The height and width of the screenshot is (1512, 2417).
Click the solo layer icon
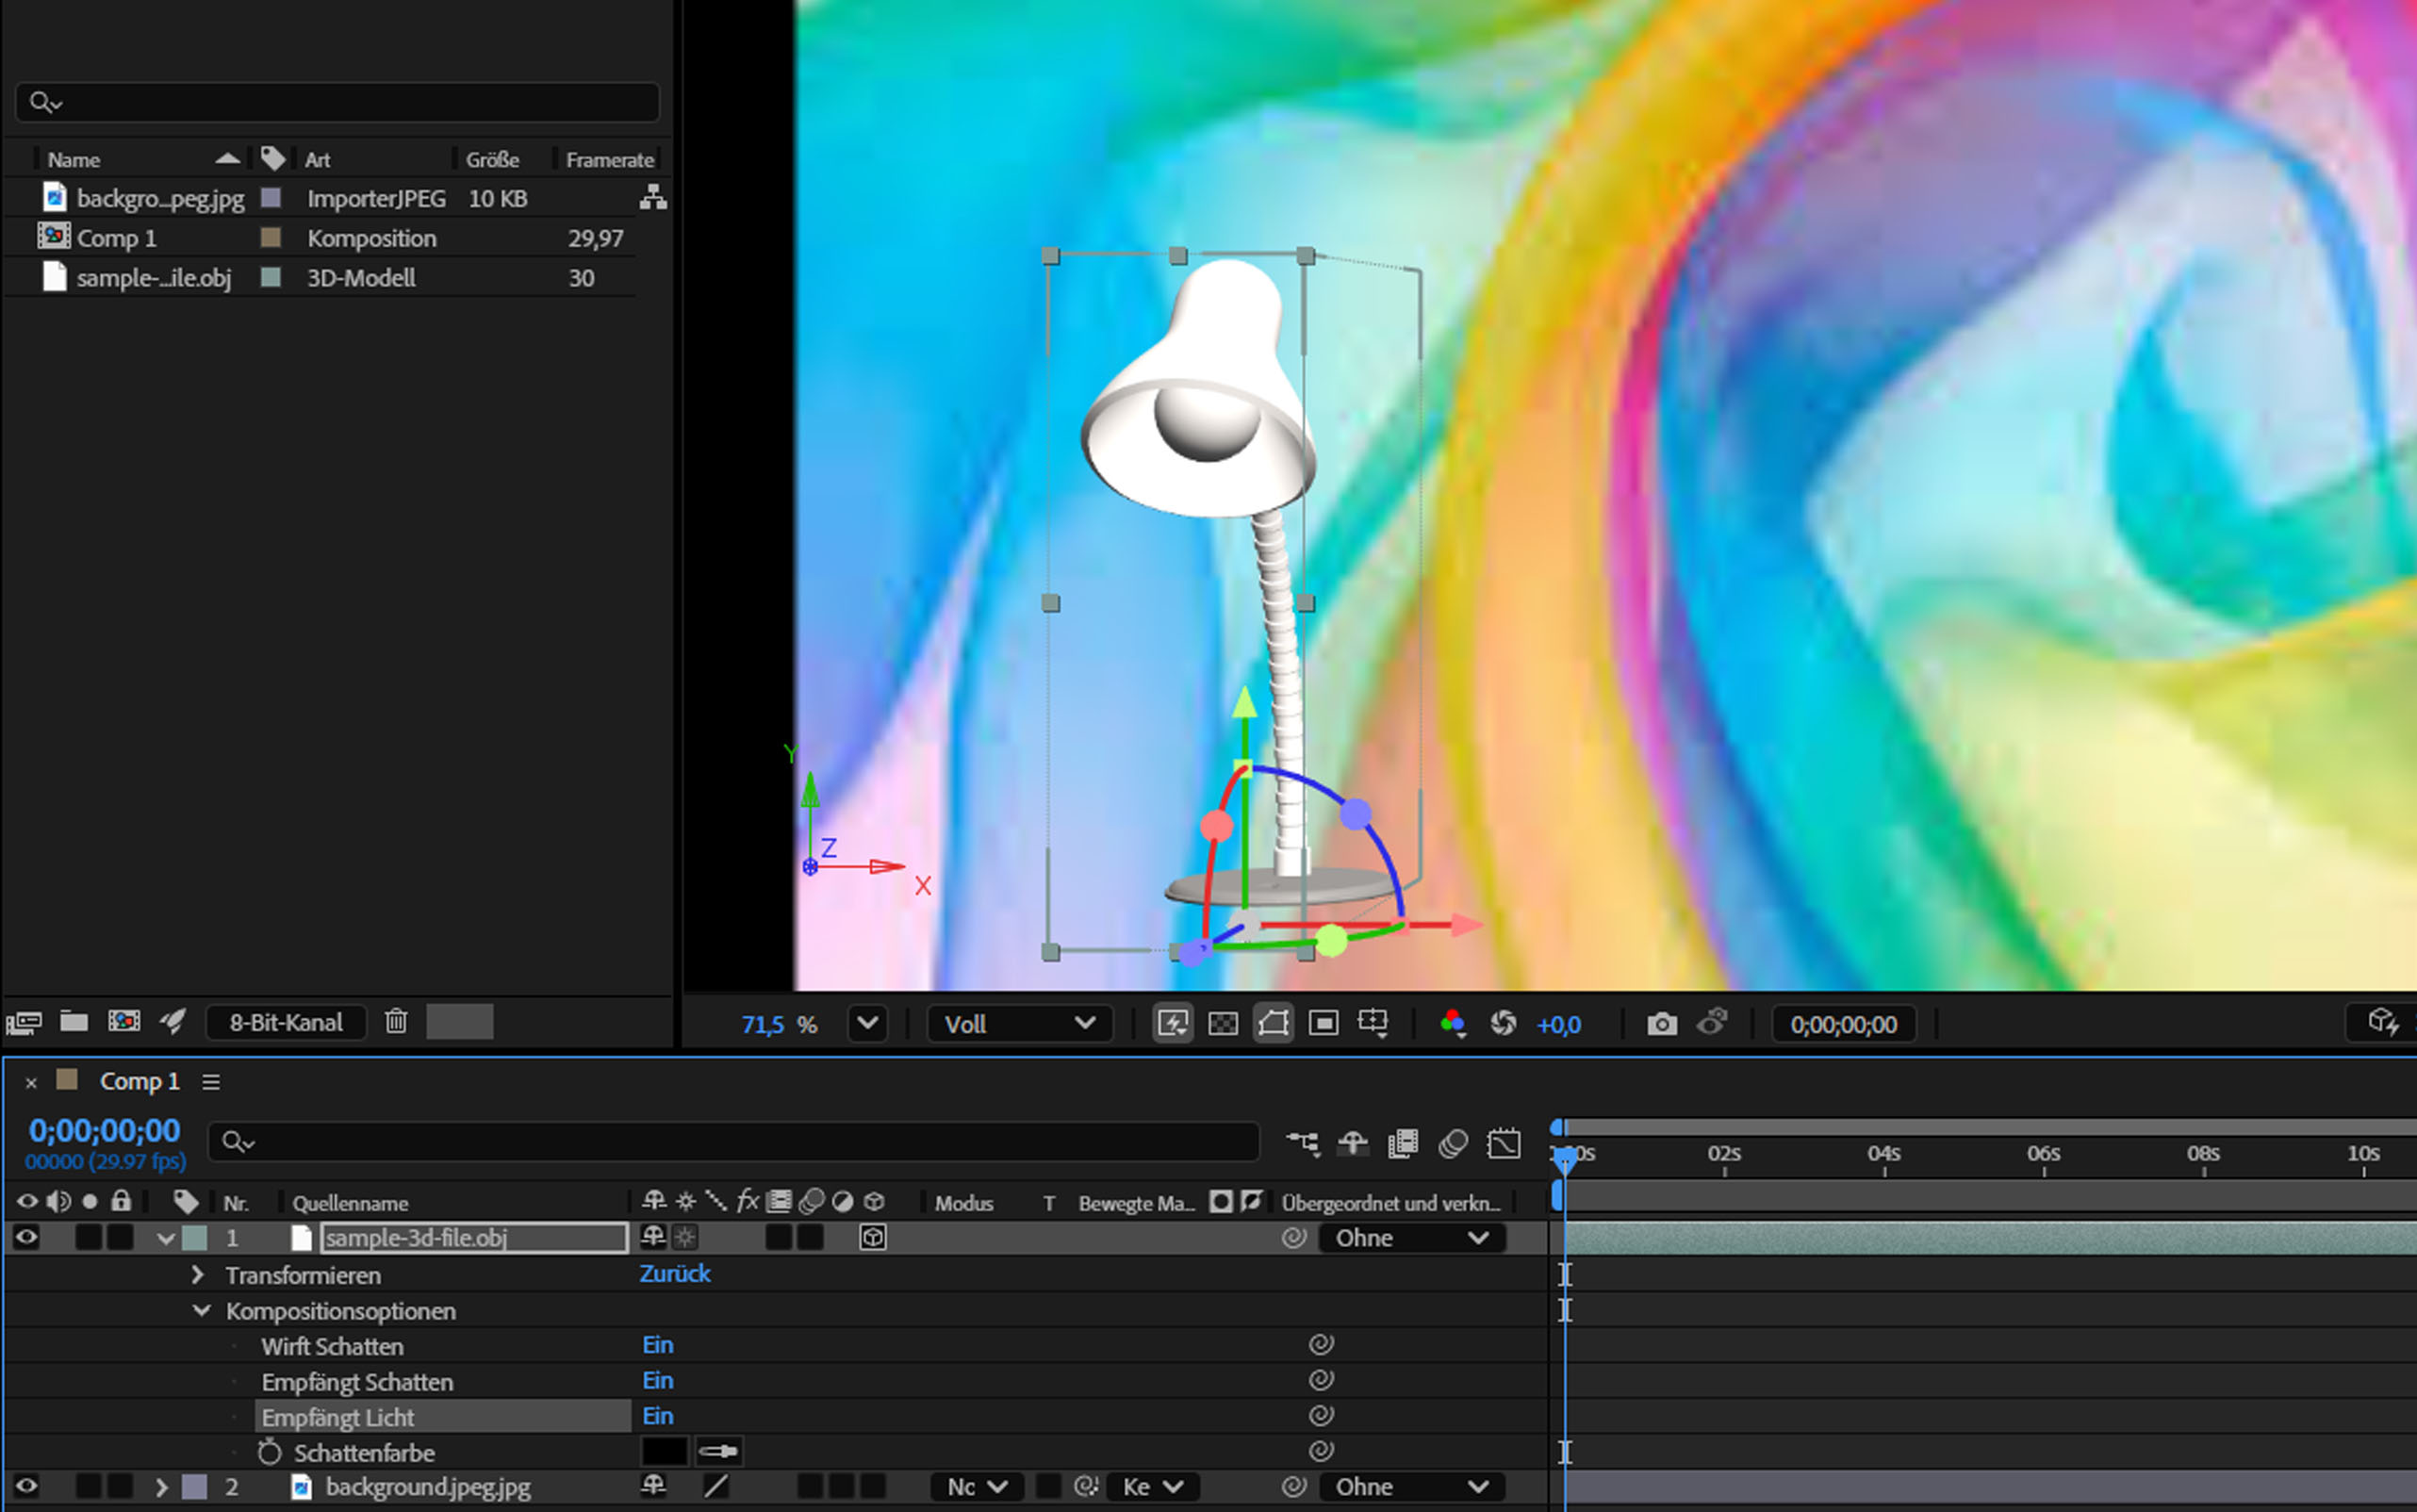pyautogui.click(x=82, y=1237)
